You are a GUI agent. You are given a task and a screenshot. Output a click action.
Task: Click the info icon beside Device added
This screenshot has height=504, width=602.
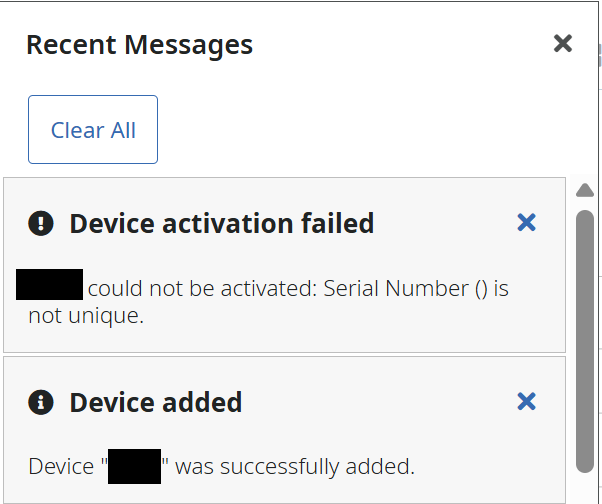(41, 403)
